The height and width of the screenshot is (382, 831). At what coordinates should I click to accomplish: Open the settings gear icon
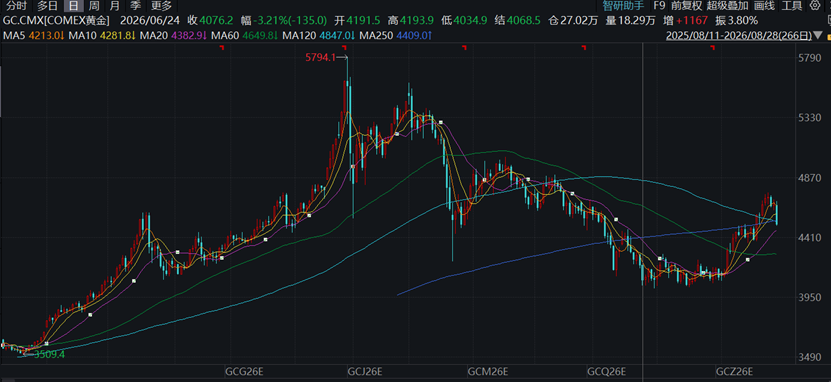(x=814, y=6)
